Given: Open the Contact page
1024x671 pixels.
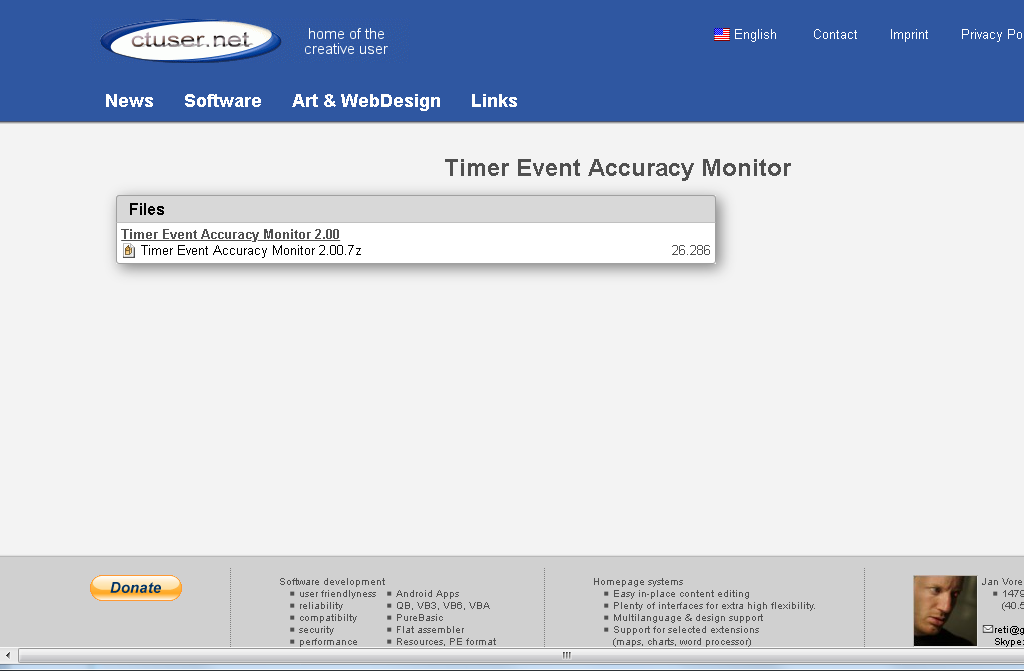Looking at the screenshot, I should 834,35.
